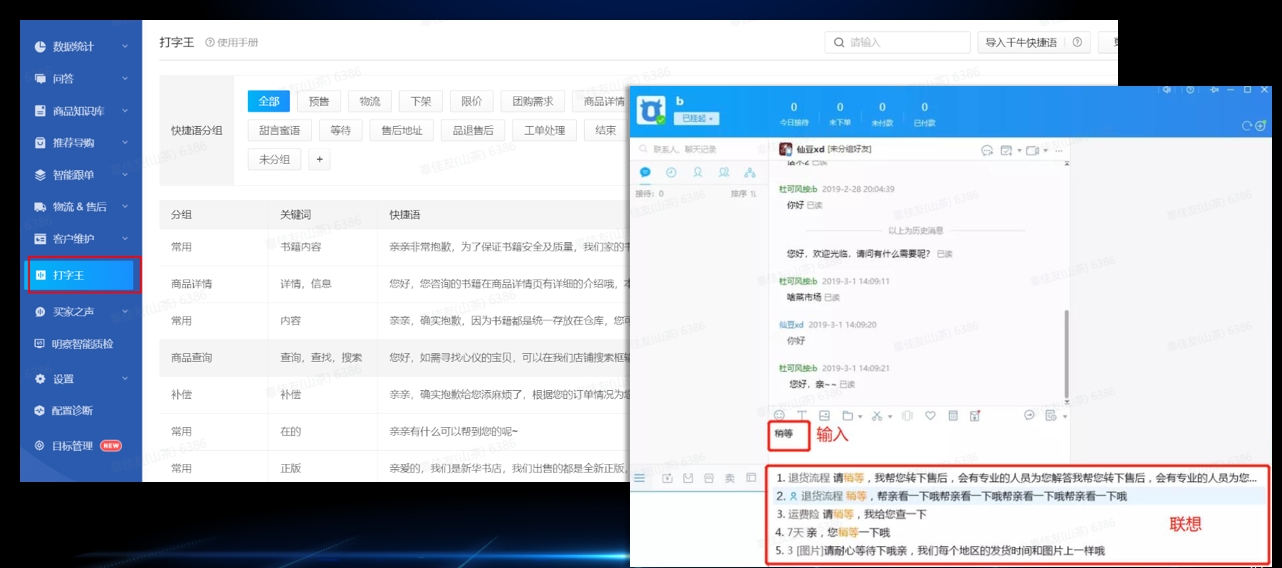The width and height of the screenshot is (1282, 568).
Task: Focus the 请输入 search field
Action: pos(898,42)
